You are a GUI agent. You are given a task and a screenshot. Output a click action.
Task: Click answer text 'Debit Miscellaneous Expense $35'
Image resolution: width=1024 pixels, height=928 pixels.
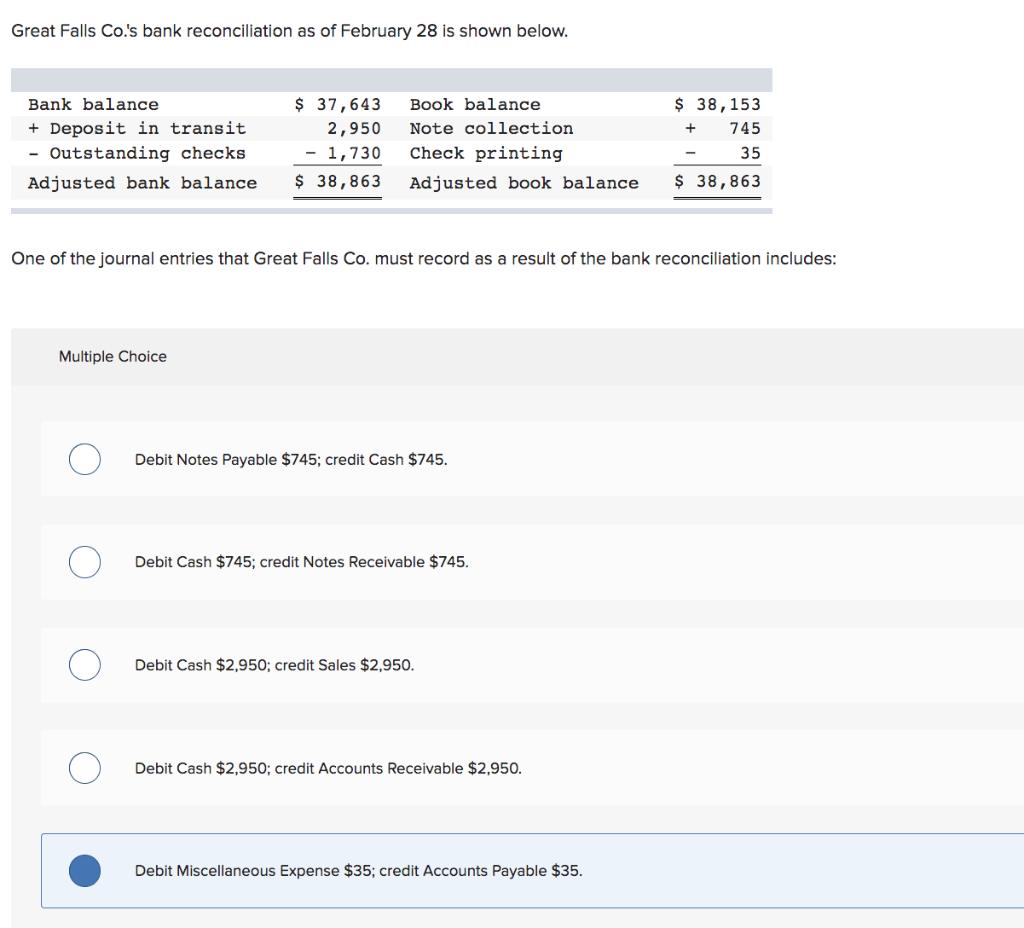coord(254,871)
